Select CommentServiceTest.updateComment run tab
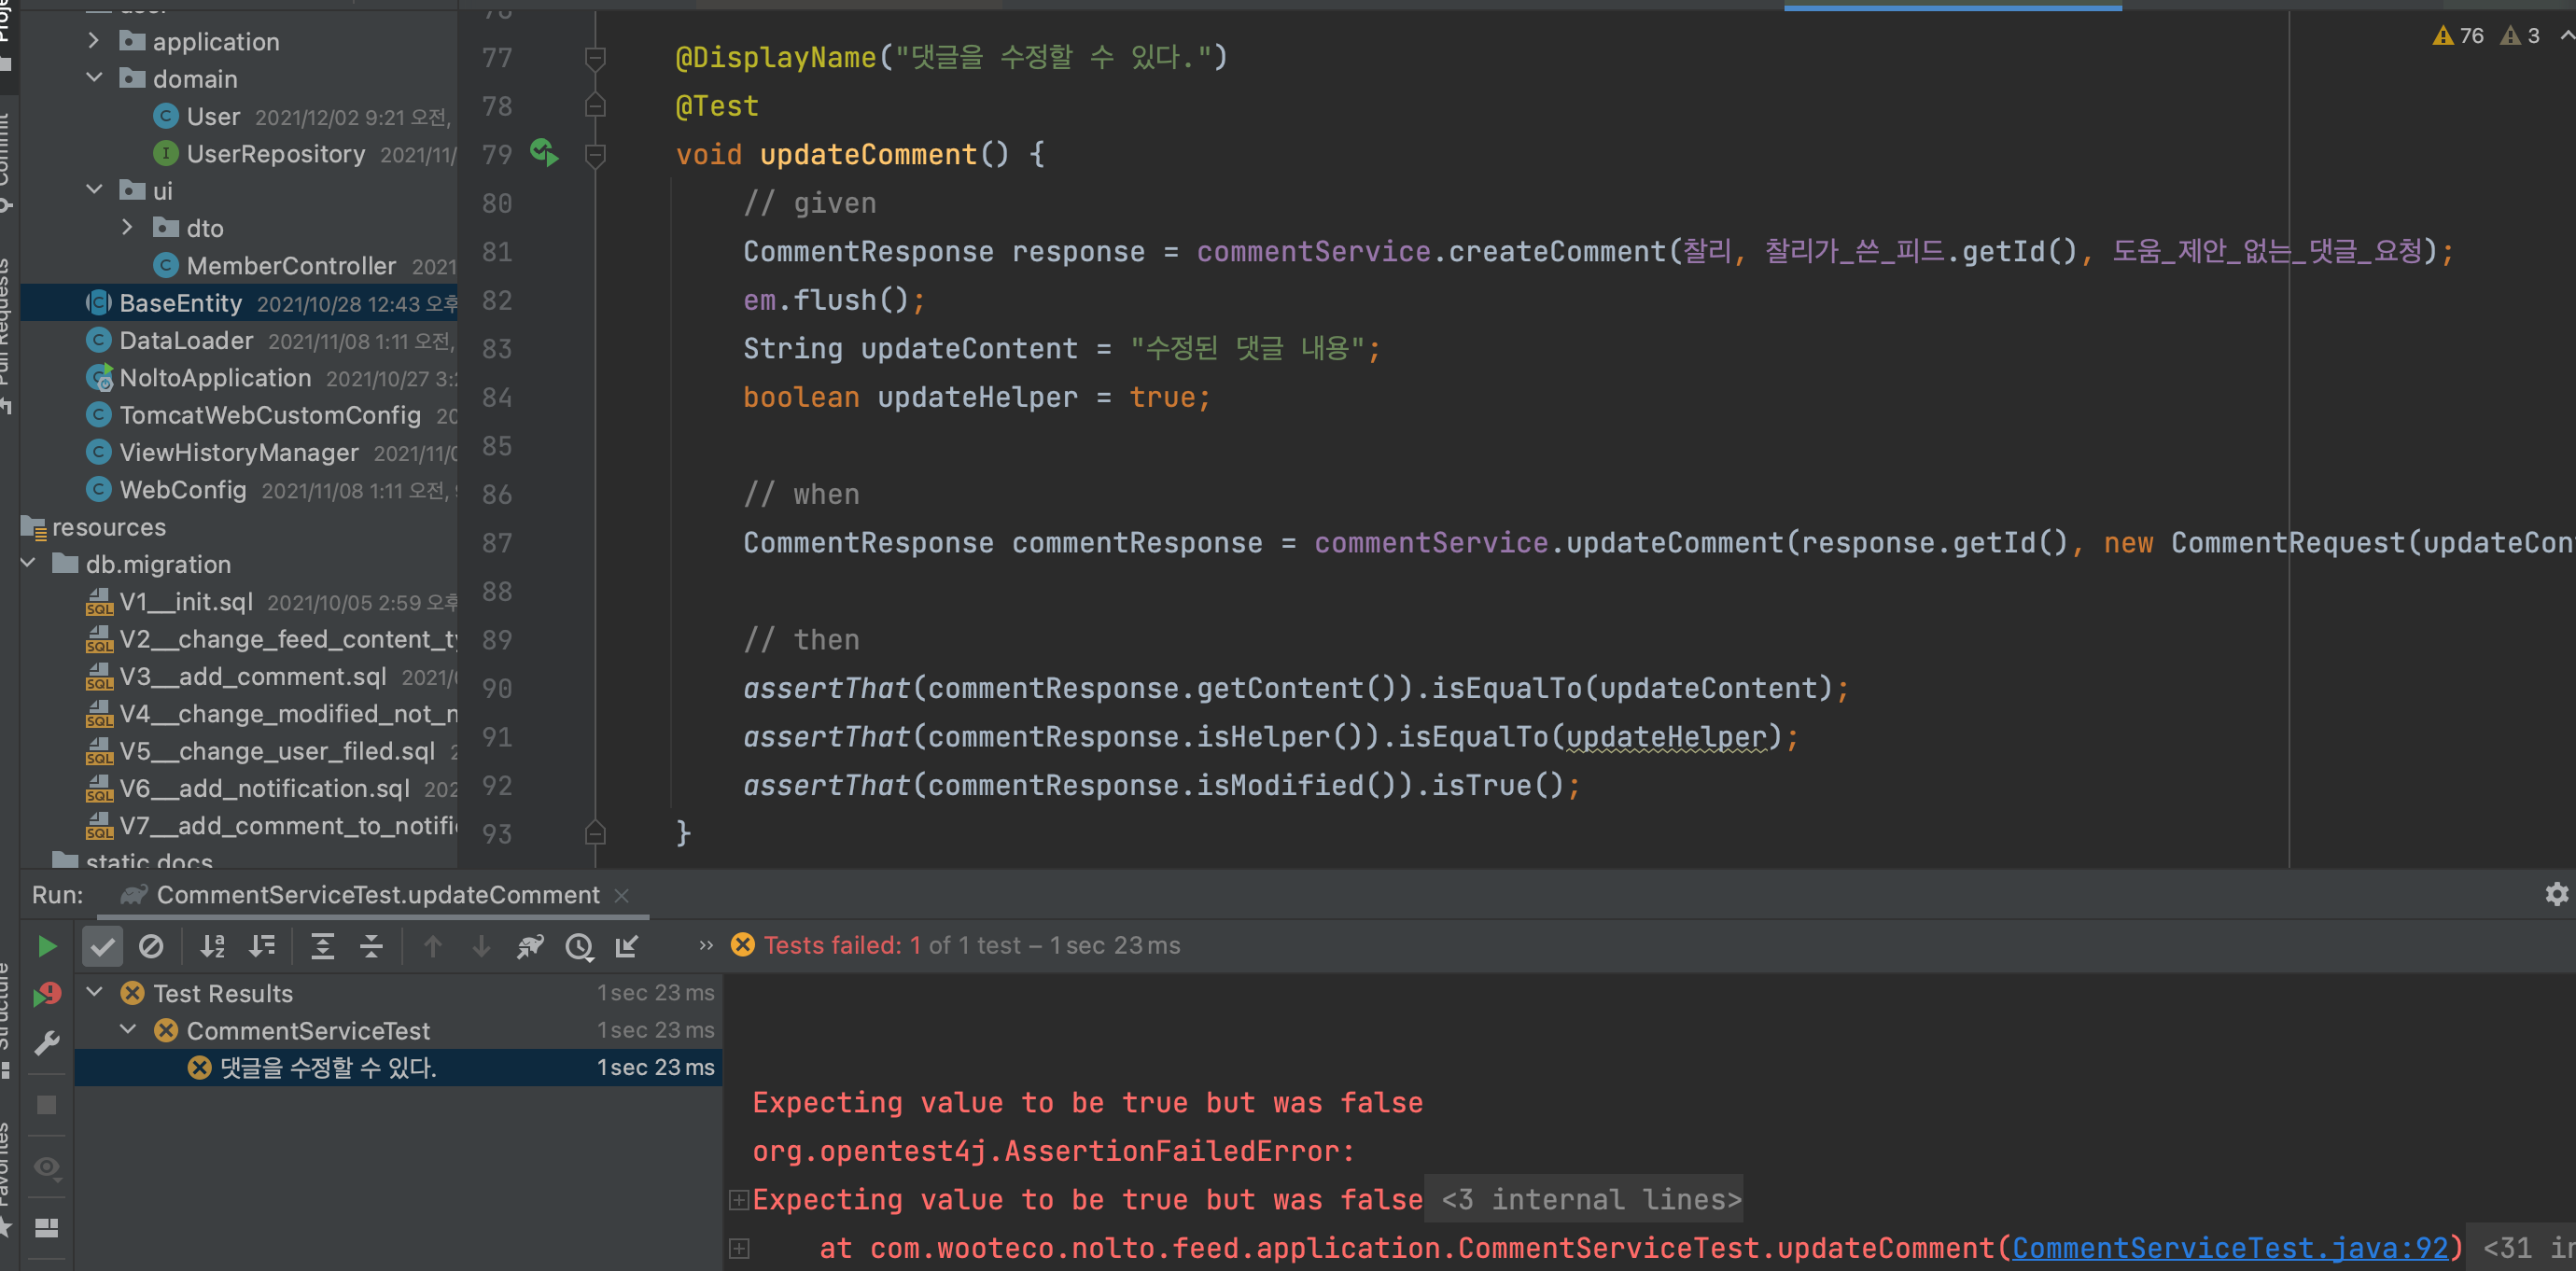Screen dimensions: 2576x1271 (x=377, y=895)
